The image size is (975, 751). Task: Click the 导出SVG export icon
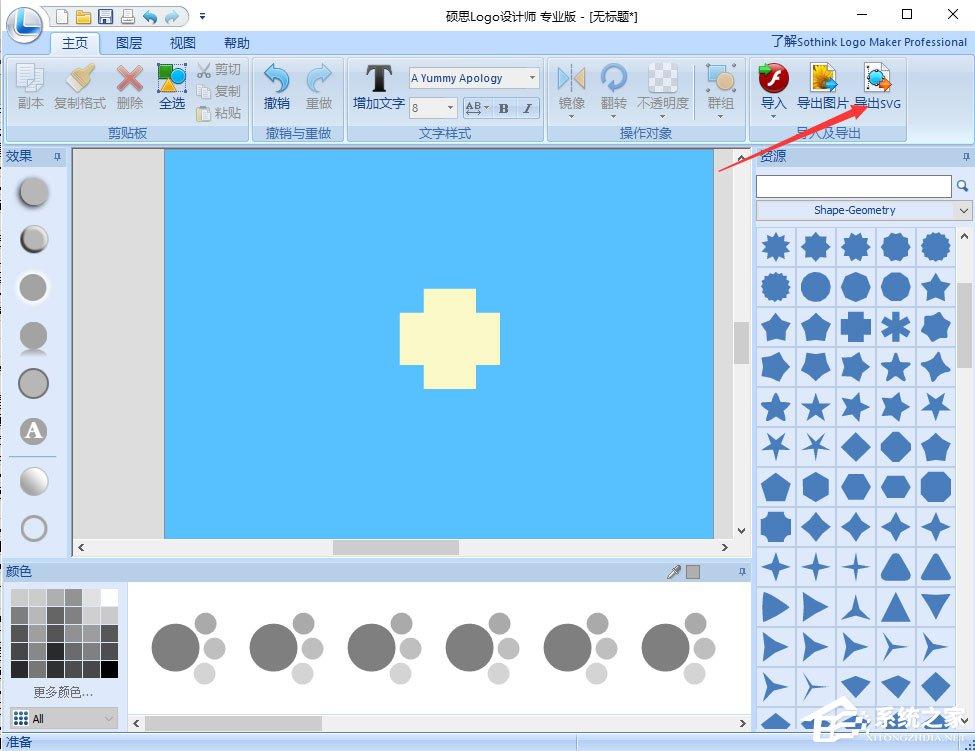click(x=877, y=78)
